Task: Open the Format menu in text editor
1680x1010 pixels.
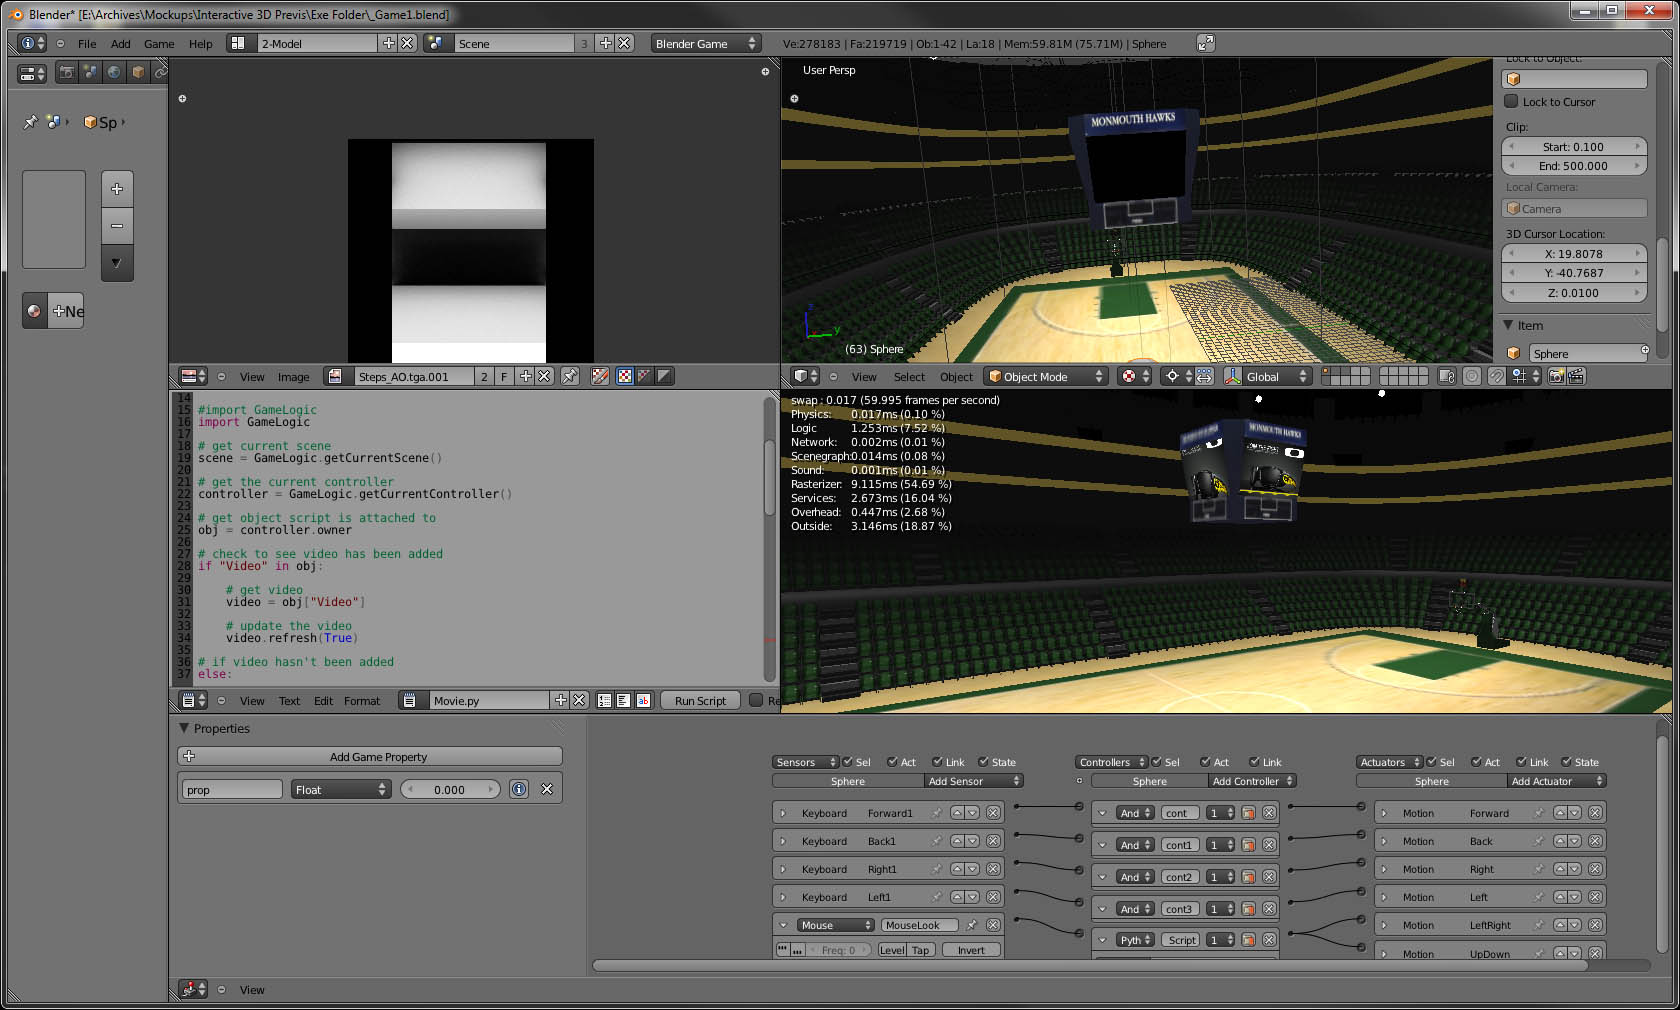Action: click(362, 701)
